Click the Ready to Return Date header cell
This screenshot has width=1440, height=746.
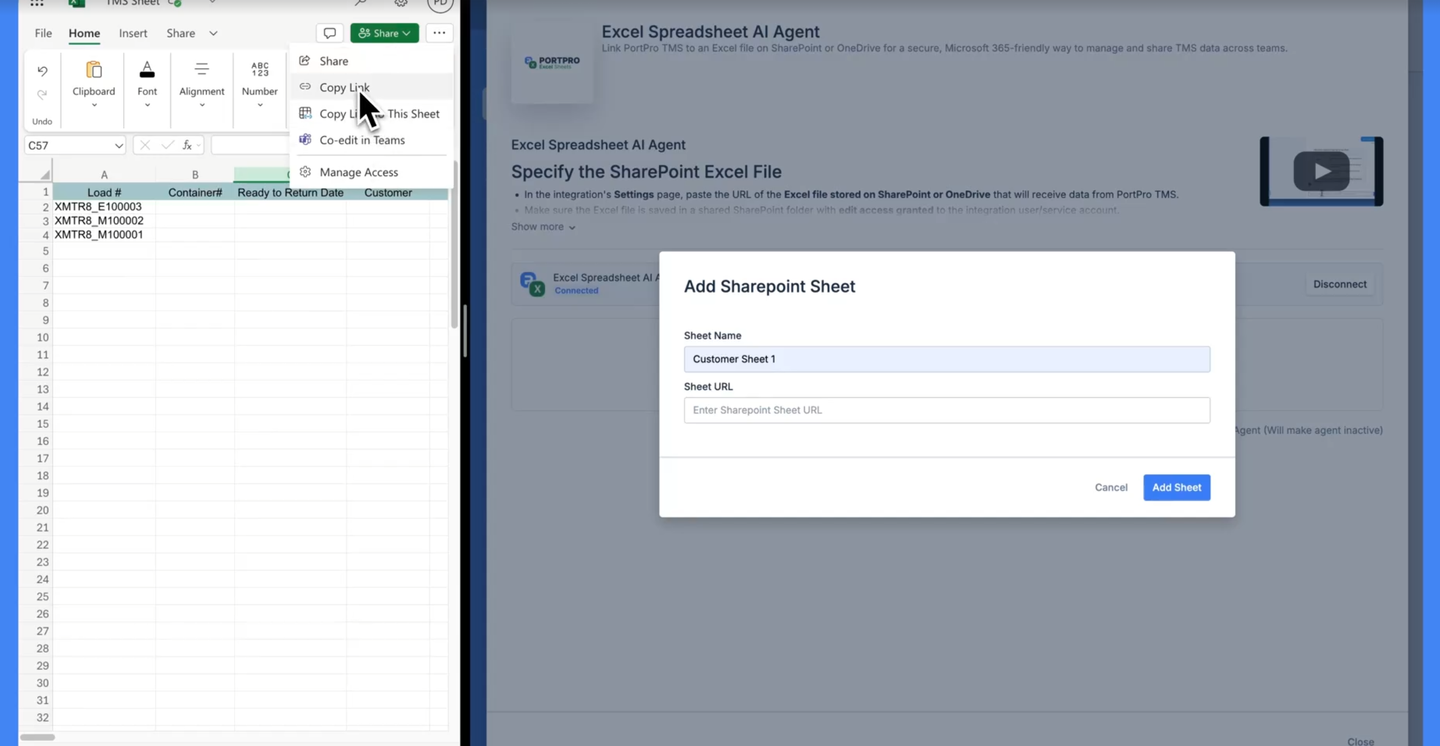pyautogui.click(x=290, y=192)
